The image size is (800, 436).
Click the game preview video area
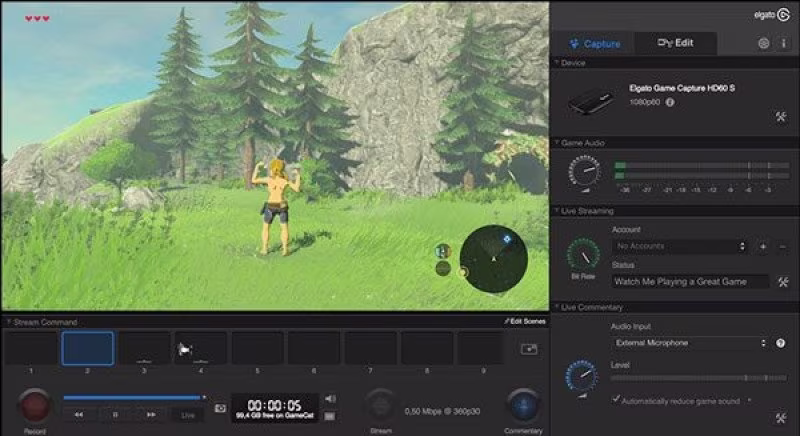[x=275, y=156]
